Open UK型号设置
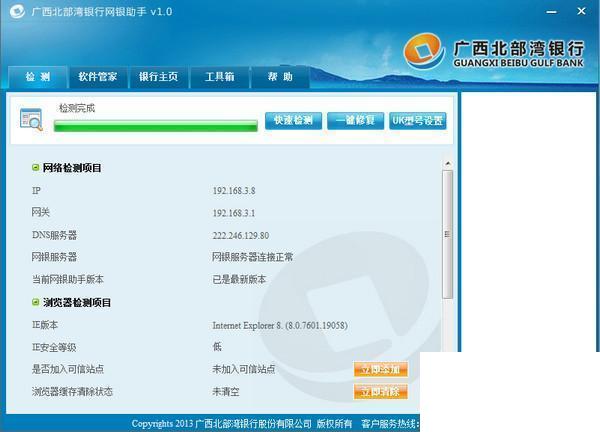600x432 pixels. point(417,121)
